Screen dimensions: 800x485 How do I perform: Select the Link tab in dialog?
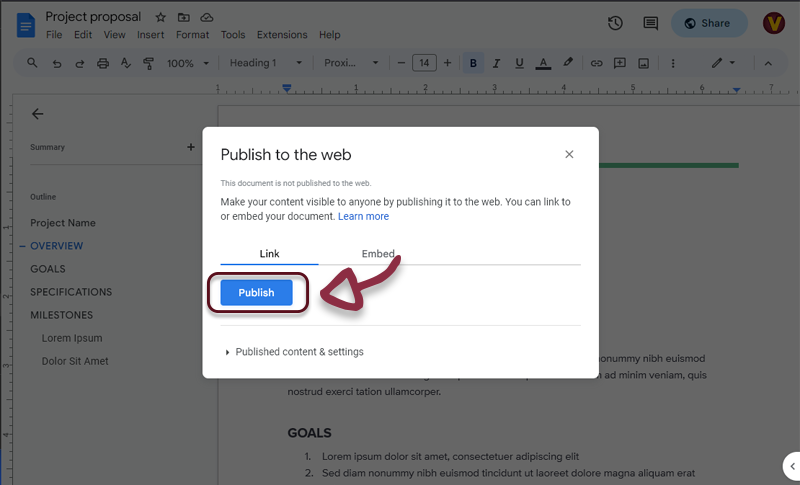point(269,254)
